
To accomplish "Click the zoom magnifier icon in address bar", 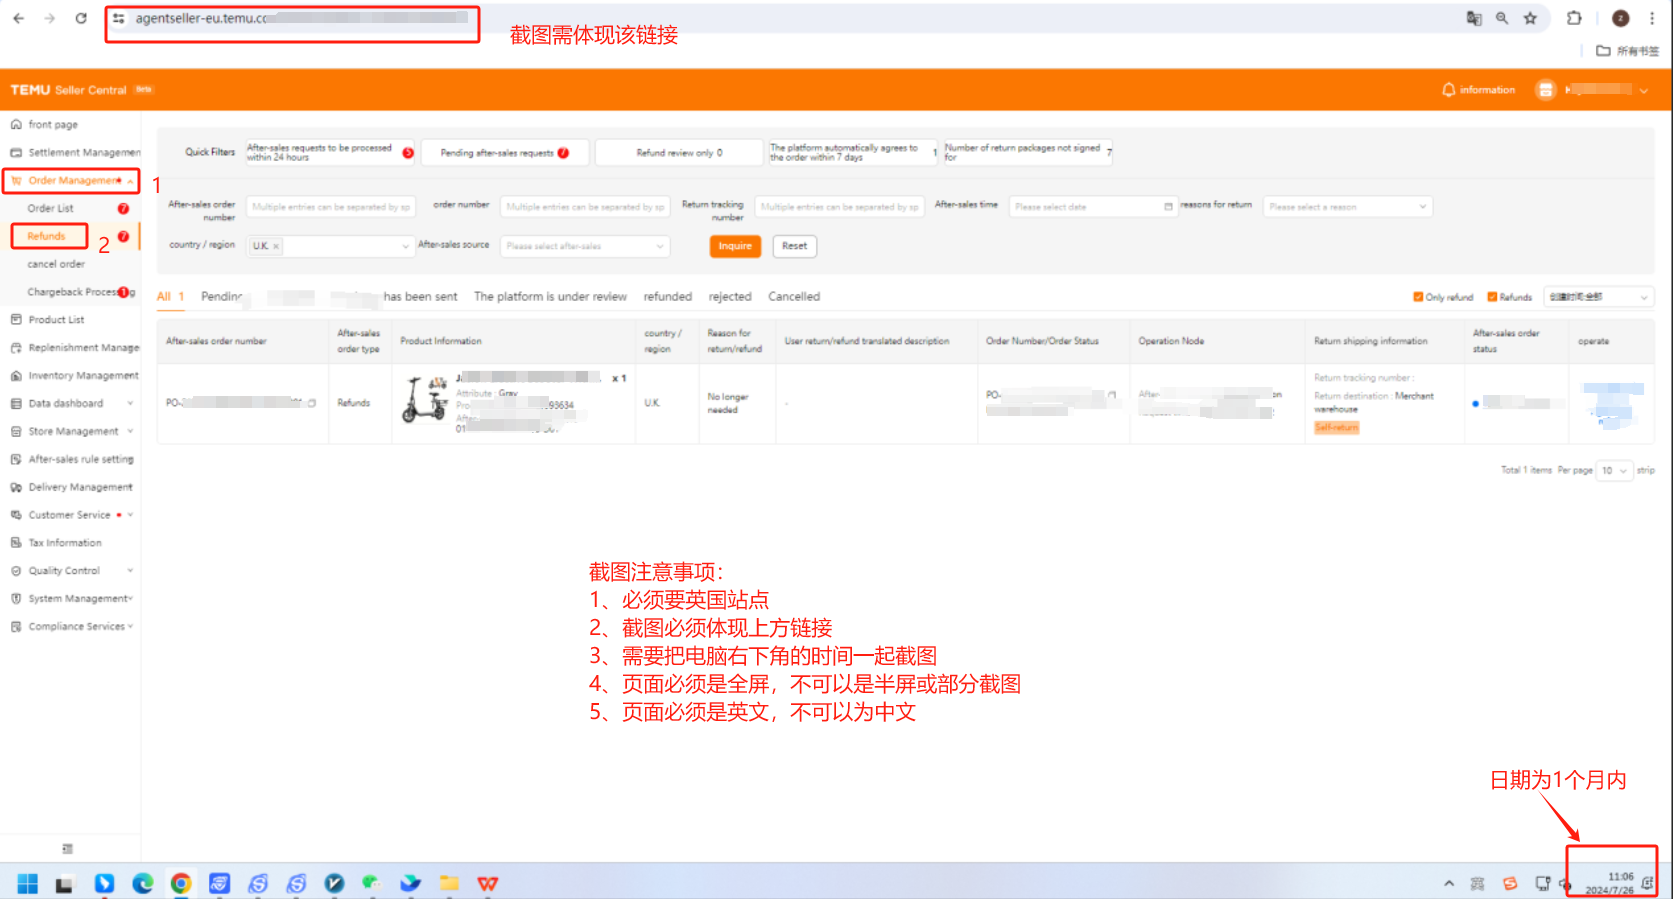I will [x=1502, y=18].
